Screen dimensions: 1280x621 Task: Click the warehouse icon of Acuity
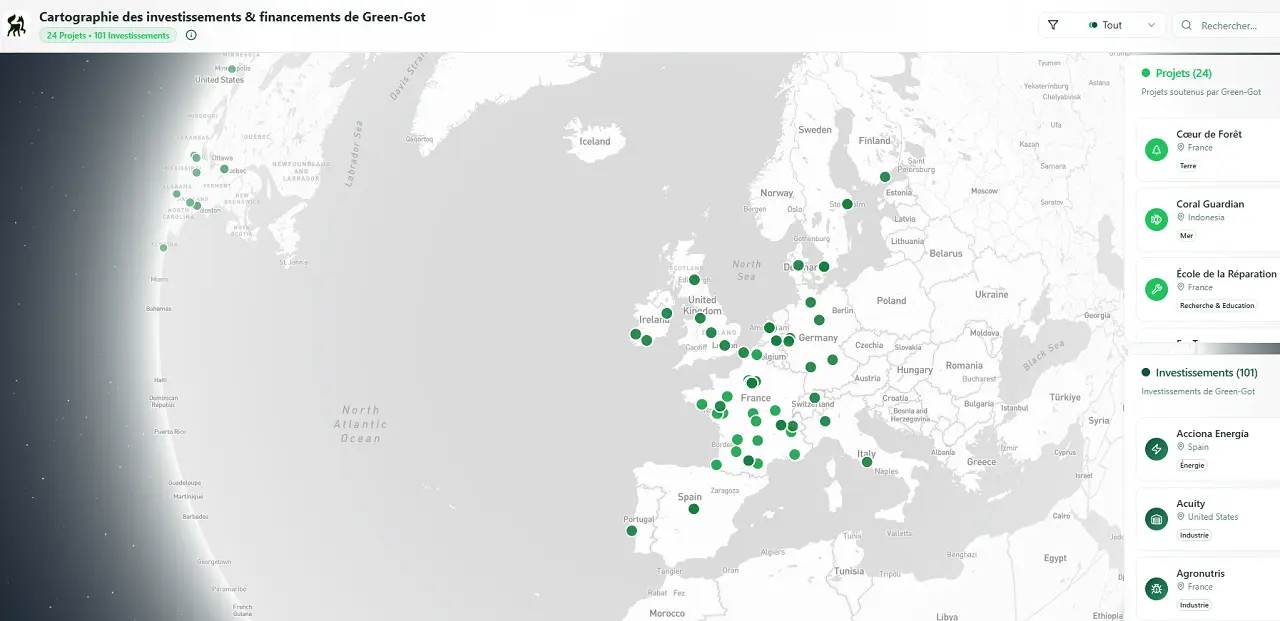[x=1157, y=519]
